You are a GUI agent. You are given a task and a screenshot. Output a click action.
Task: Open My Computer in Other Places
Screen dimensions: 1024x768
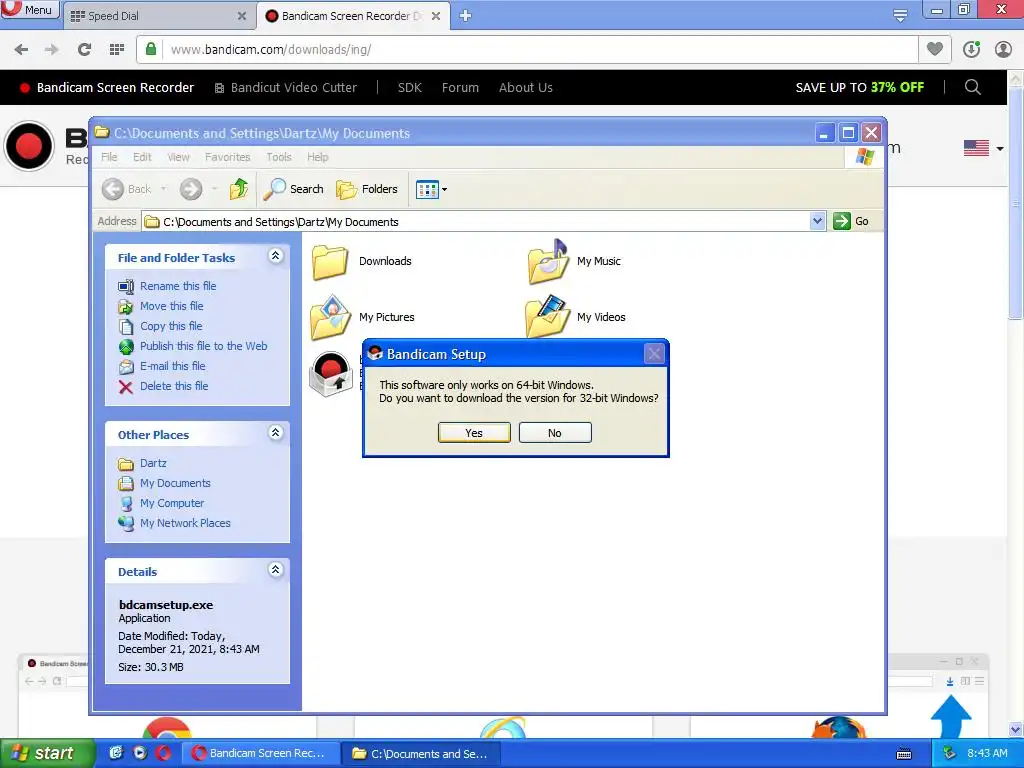172,503
